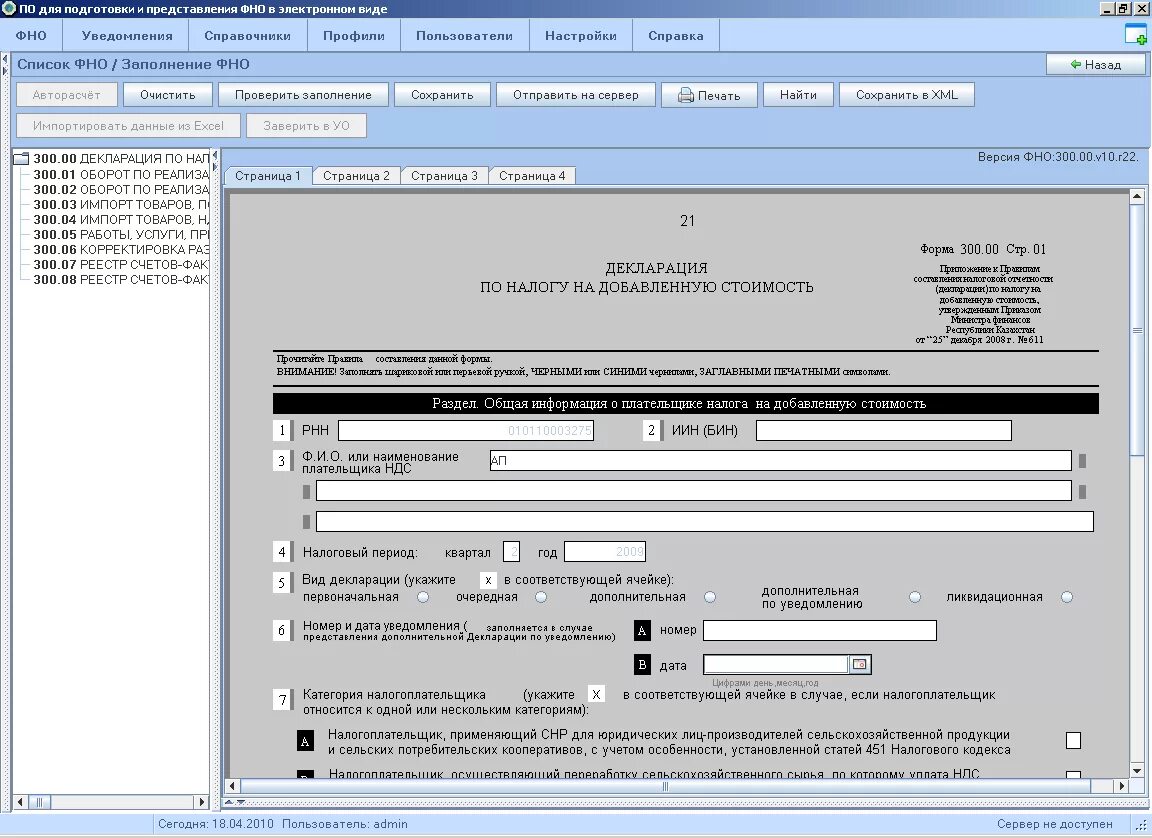
Task: Click the form horizontal scroll right arrow
Action: [1121, 786]
